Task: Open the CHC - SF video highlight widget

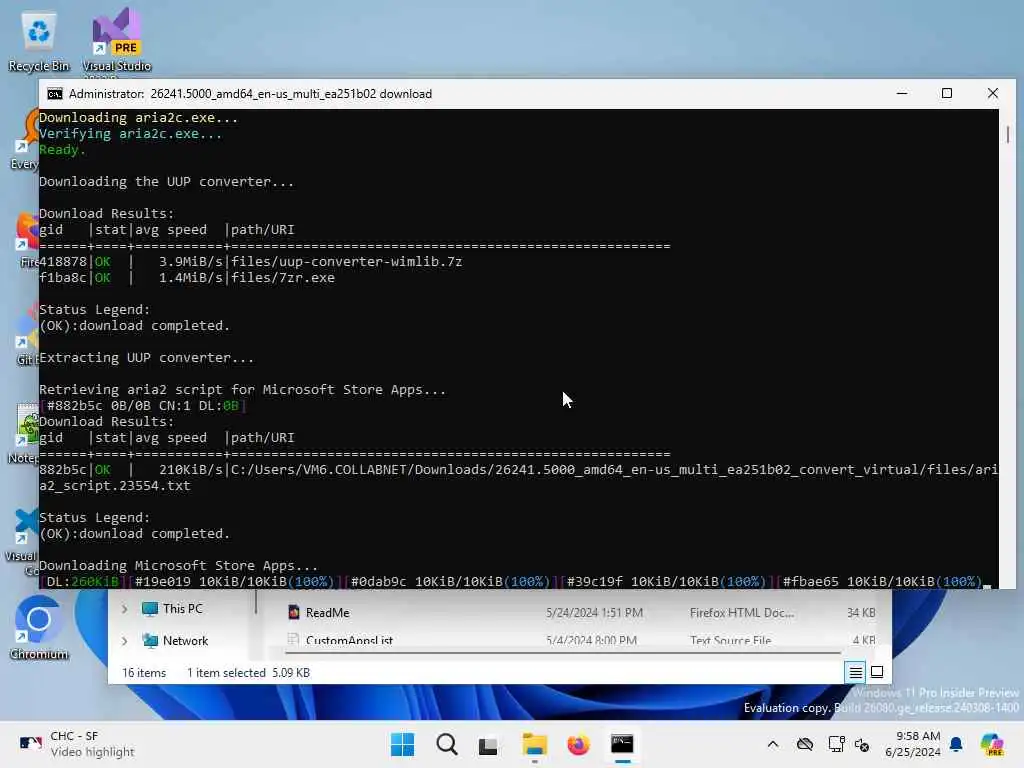Action: [77, 744]
